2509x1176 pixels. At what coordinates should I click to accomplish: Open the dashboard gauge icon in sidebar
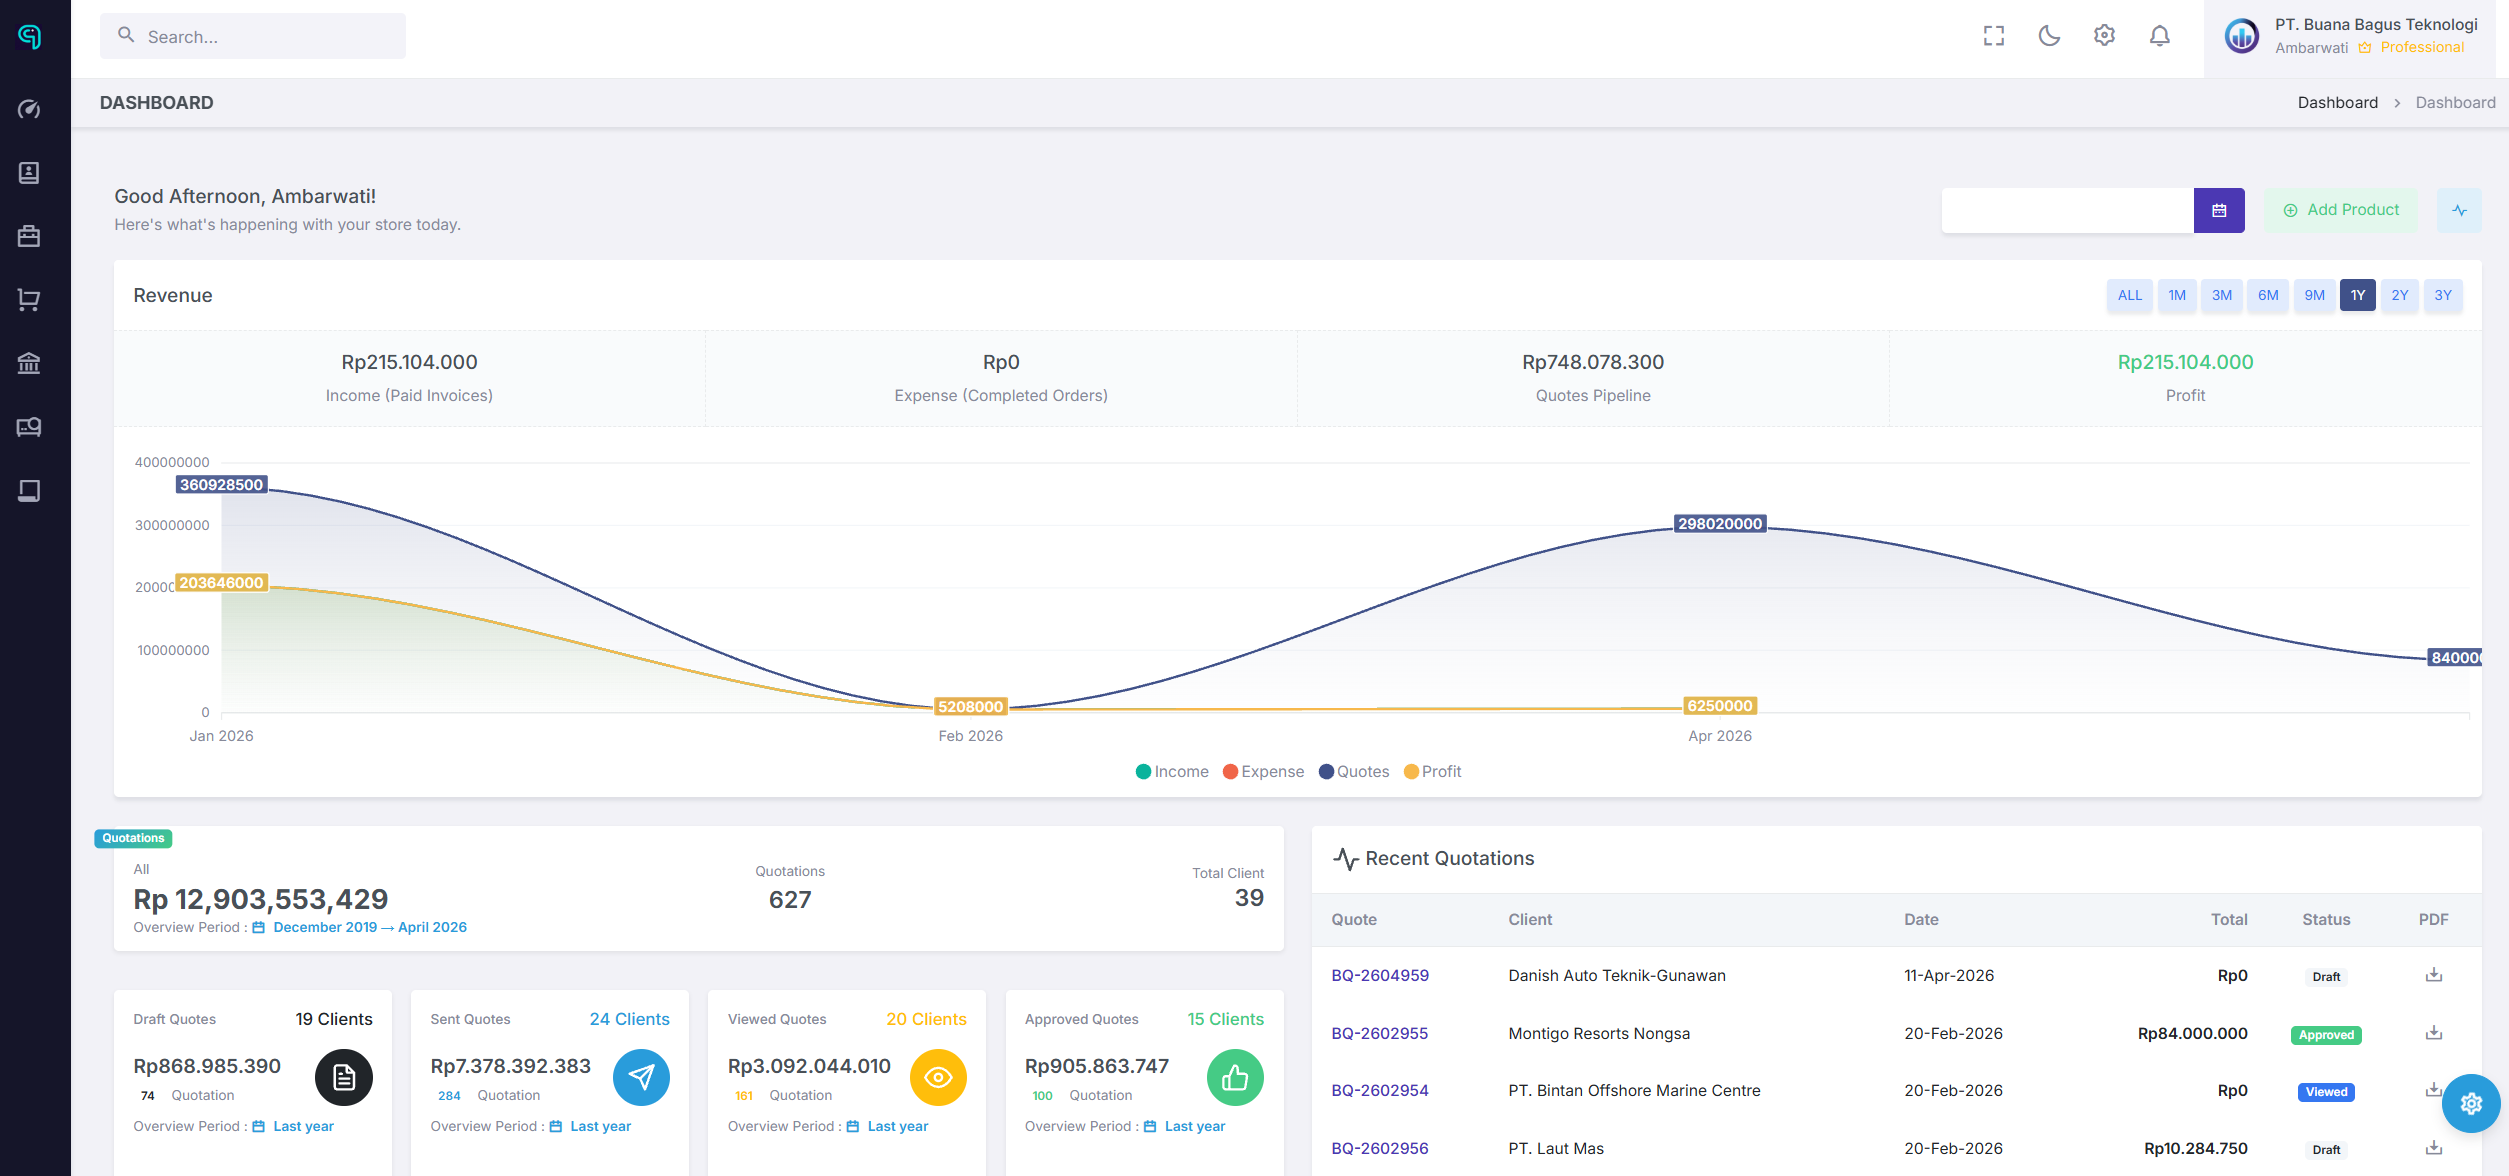point(29,109)
